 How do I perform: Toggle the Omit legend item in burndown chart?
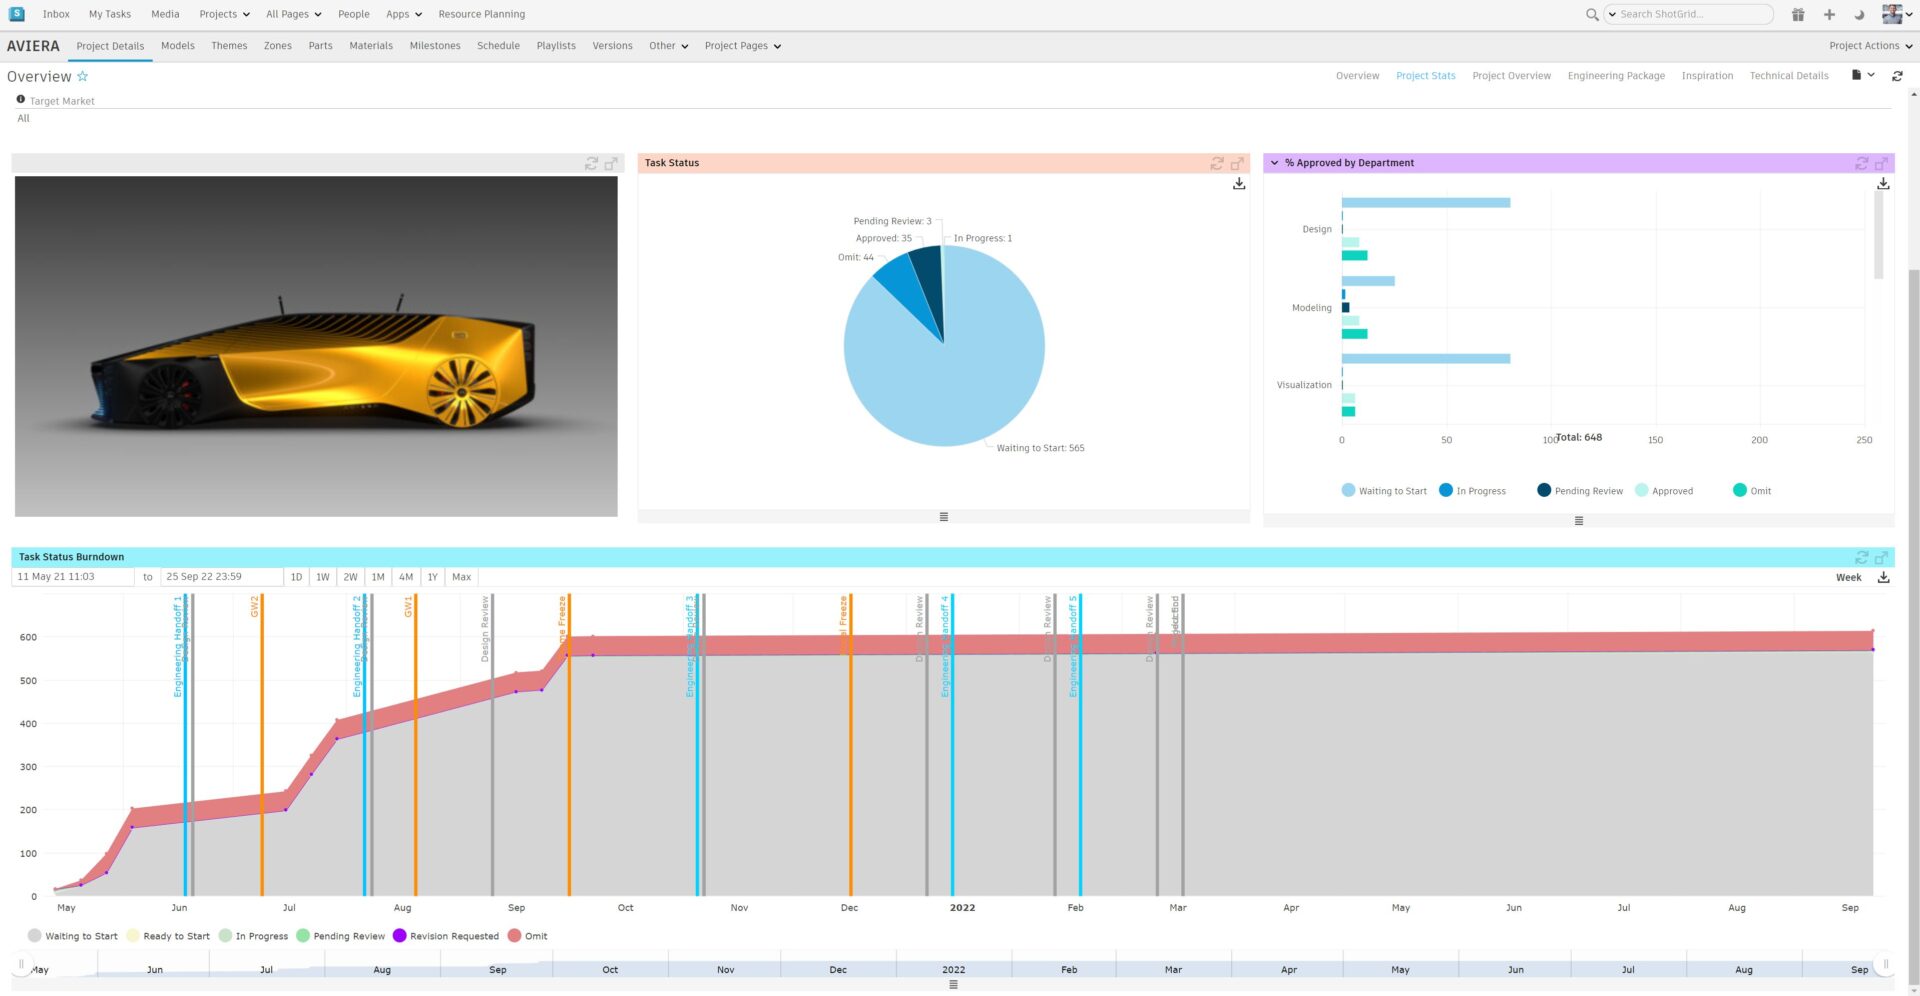pos(529,935)
